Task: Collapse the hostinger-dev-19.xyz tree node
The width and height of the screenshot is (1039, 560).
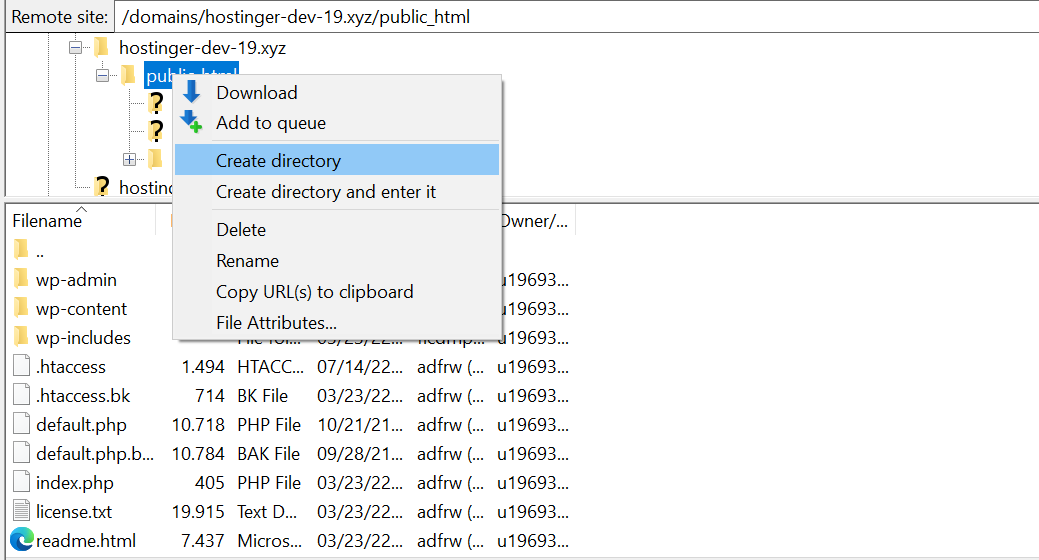Action: [75, 47]
